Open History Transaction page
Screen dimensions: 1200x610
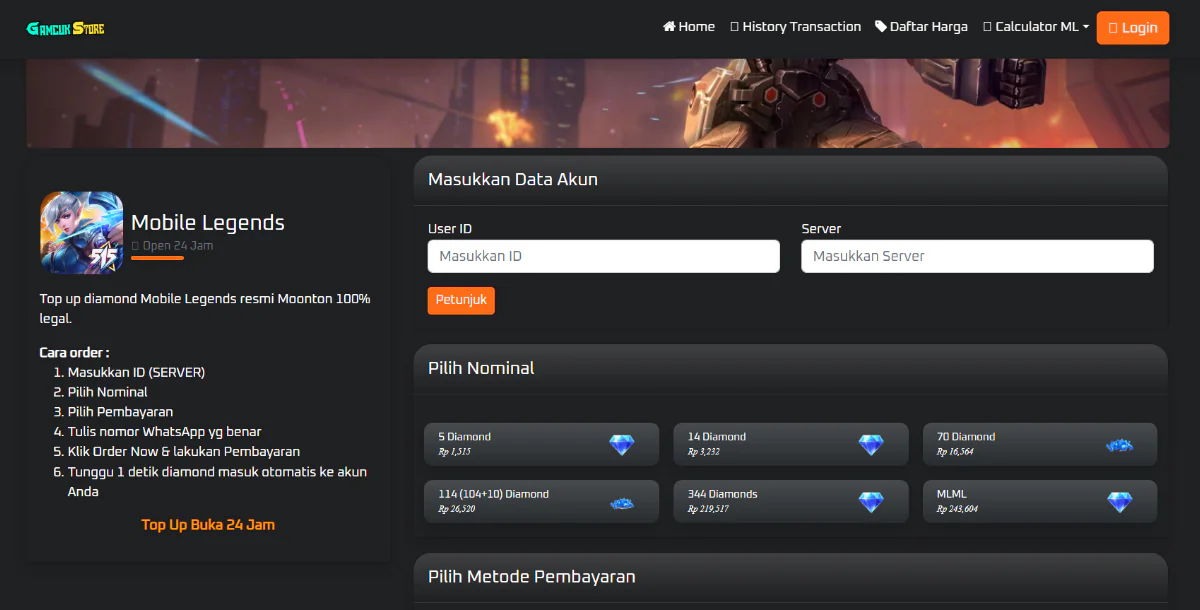pyautogui.click(x=796, y=27)
